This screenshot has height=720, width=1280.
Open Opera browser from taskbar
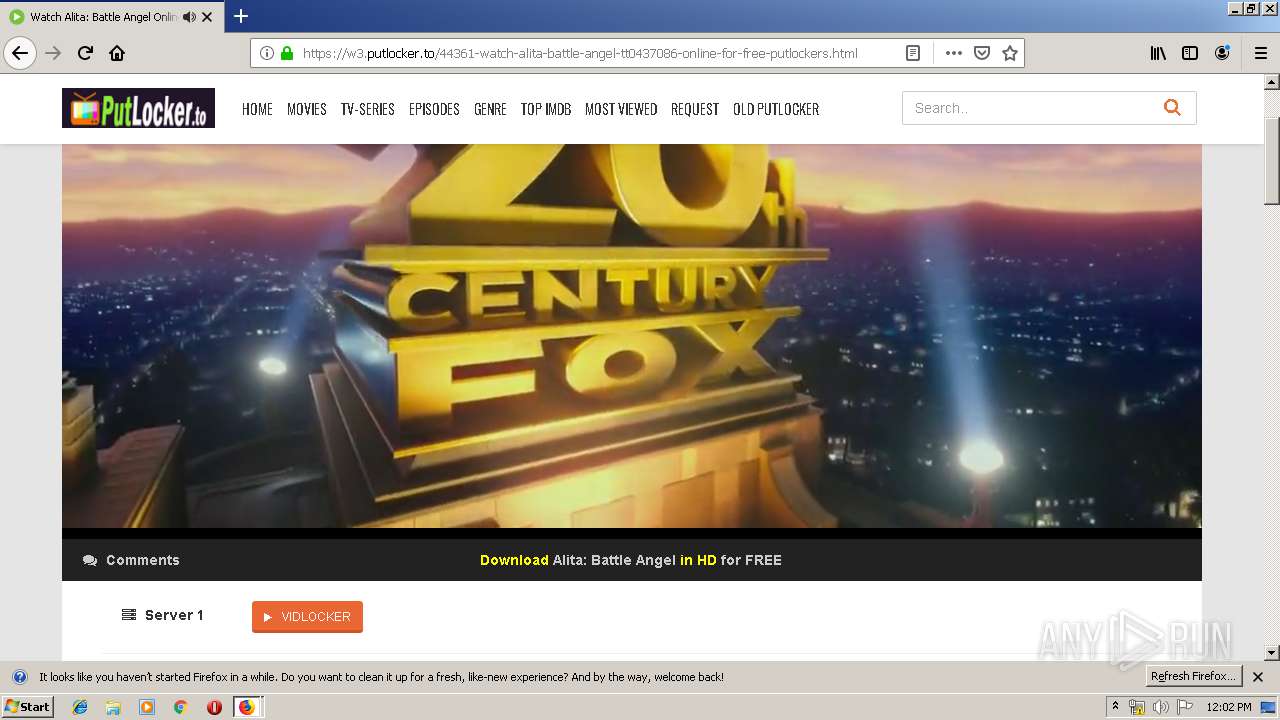214,707
